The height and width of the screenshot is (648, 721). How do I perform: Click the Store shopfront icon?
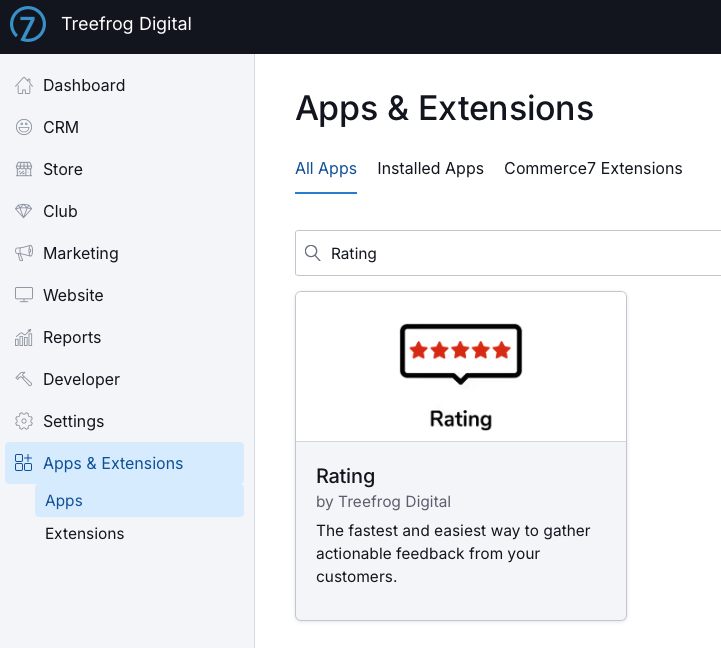(24, 169)
